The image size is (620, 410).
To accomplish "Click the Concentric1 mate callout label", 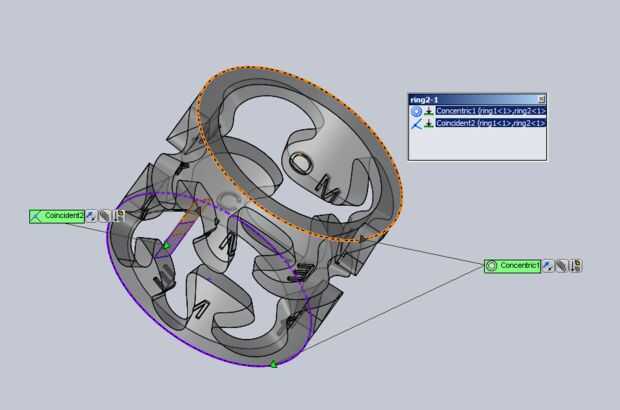I will (x=512, y=266).
